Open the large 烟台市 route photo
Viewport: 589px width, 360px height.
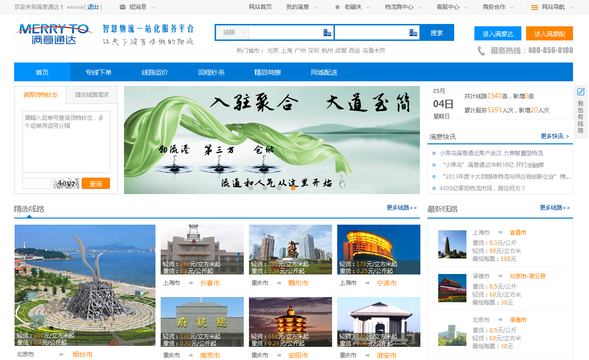(x=85, y=285)
